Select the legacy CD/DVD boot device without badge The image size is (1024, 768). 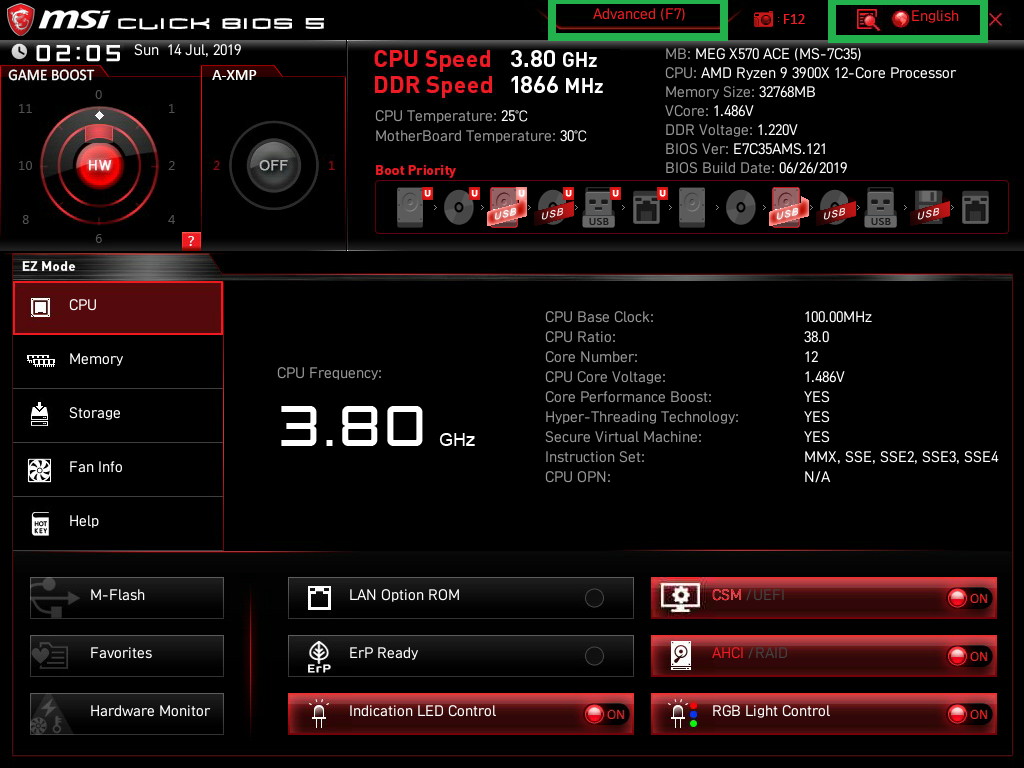[741, 208]
